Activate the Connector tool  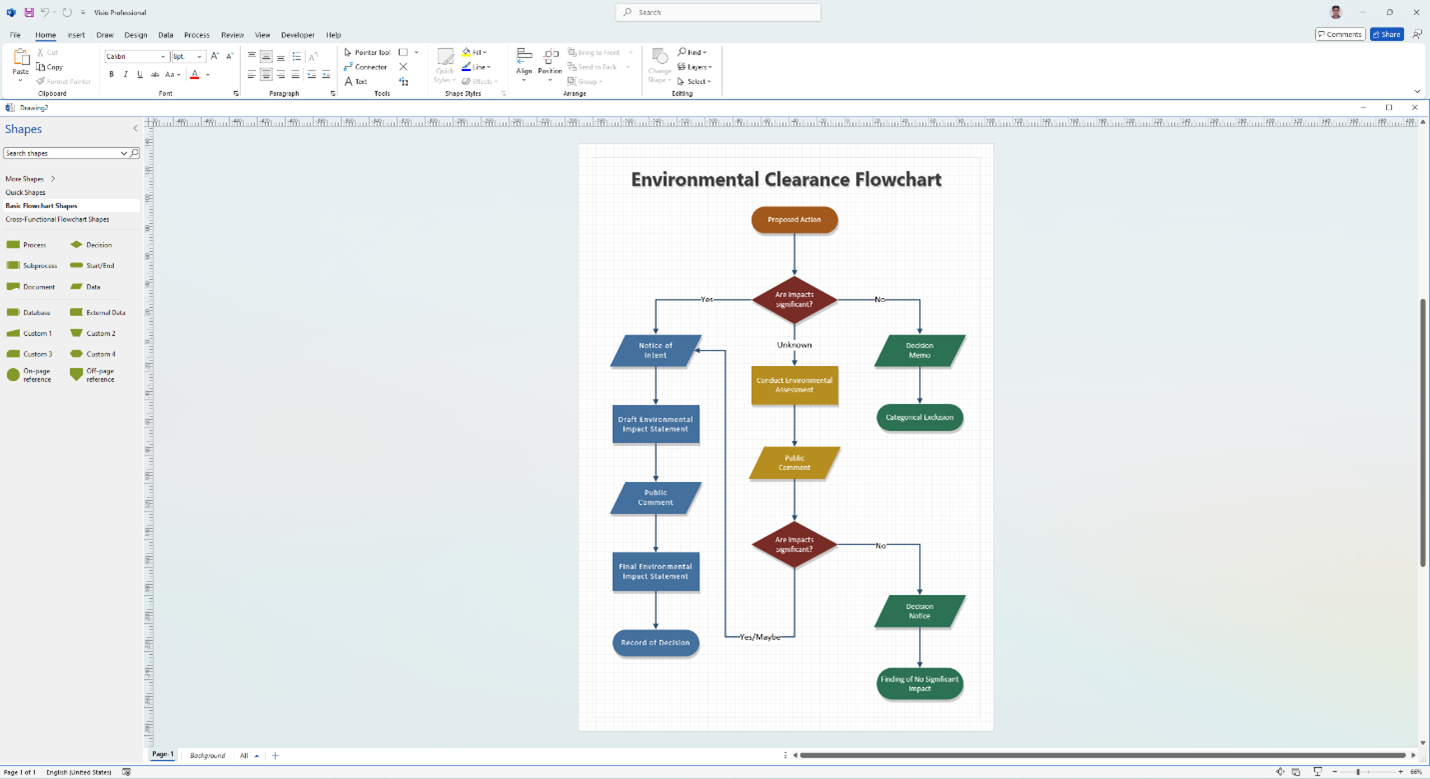point(366,67)
